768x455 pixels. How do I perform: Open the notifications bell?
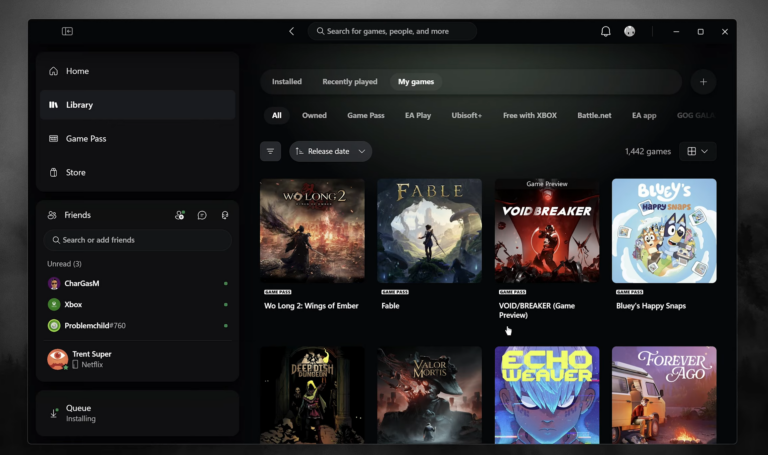click(605, 31)
